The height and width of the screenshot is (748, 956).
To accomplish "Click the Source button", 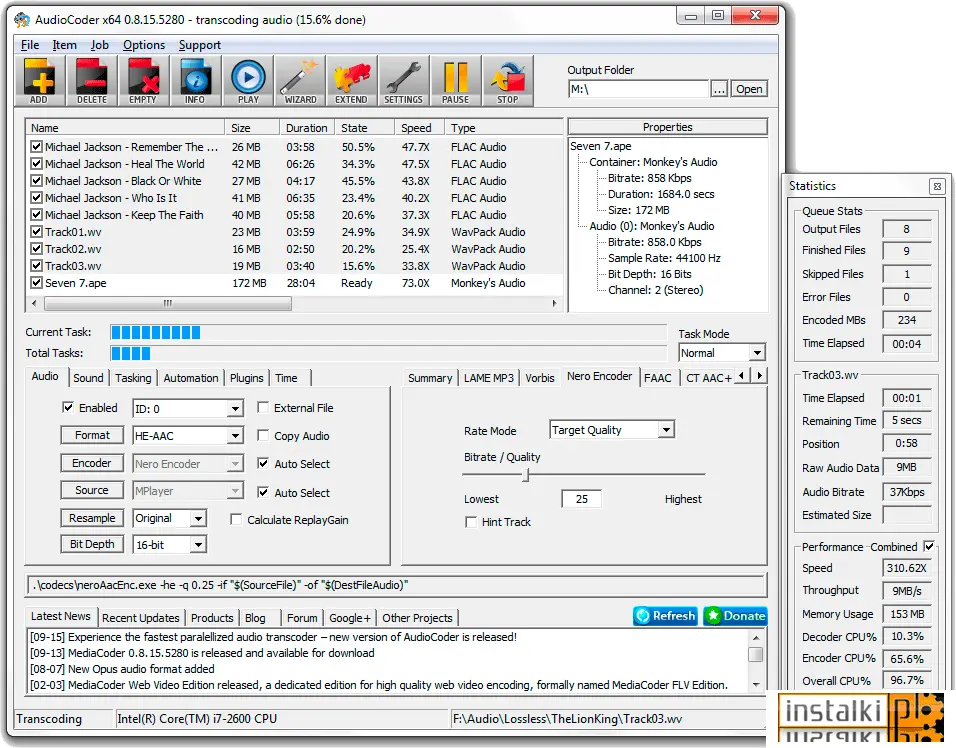I will (92, 490).
